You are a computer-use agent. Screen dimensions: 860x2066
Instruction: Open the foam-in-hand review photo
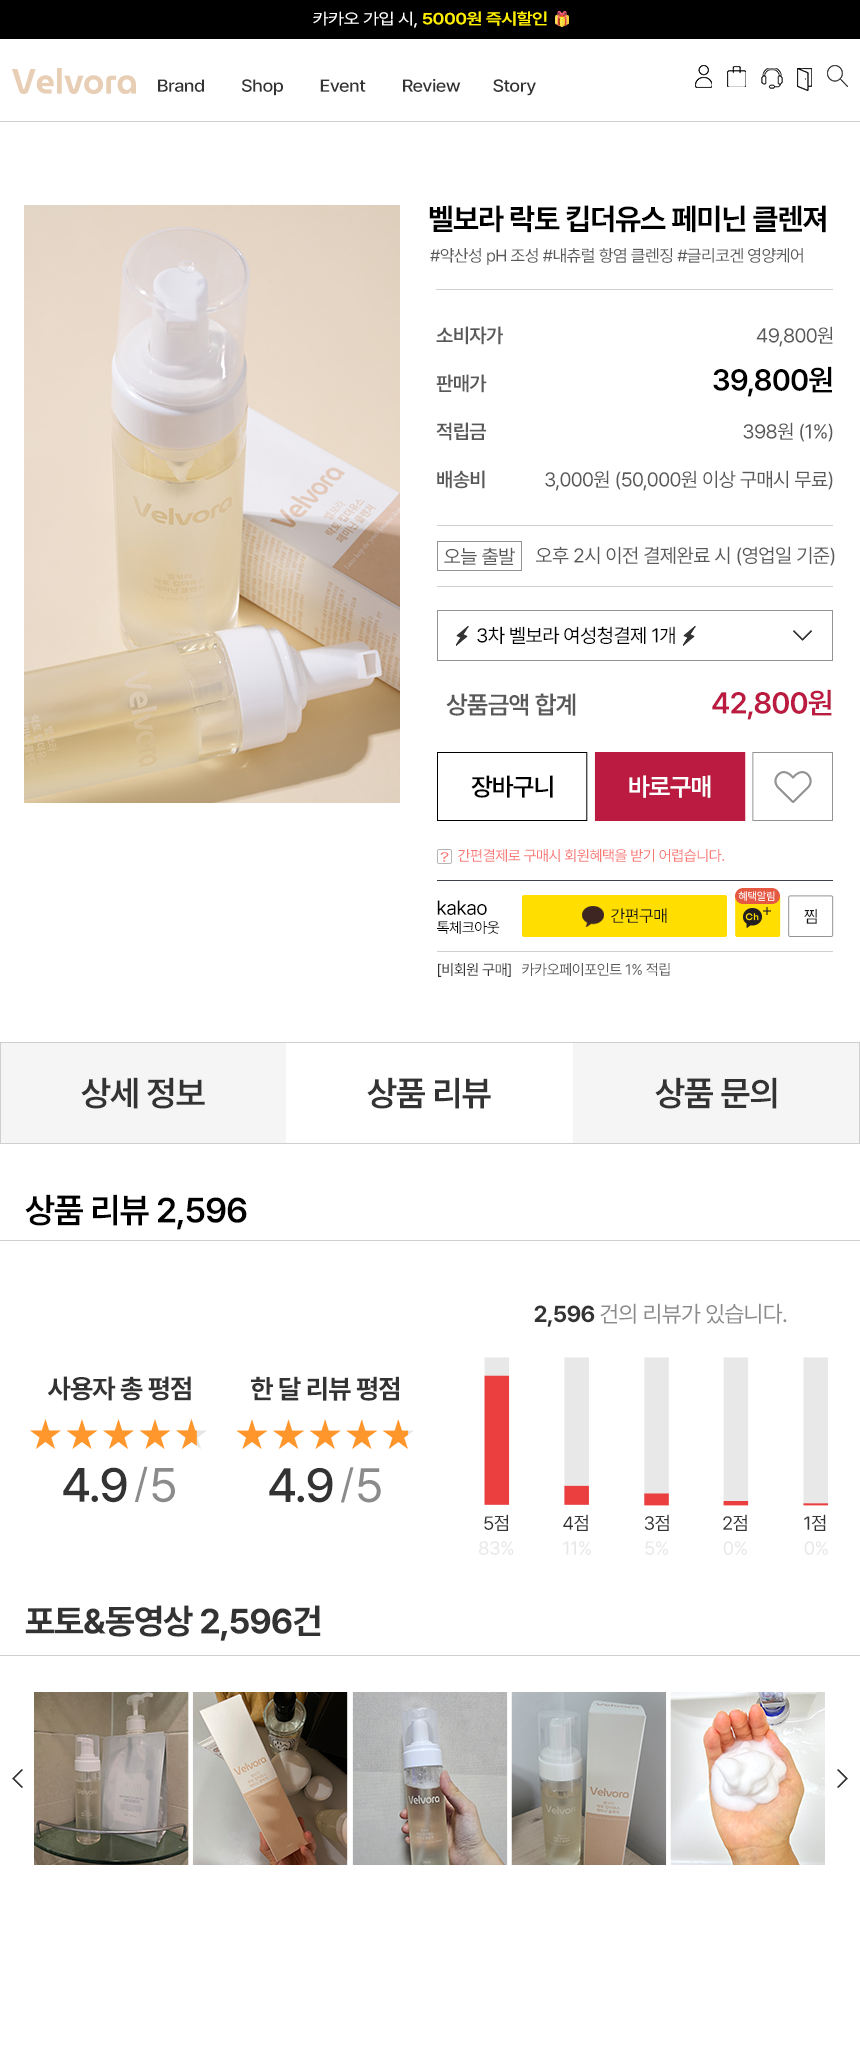(748, 1778)
